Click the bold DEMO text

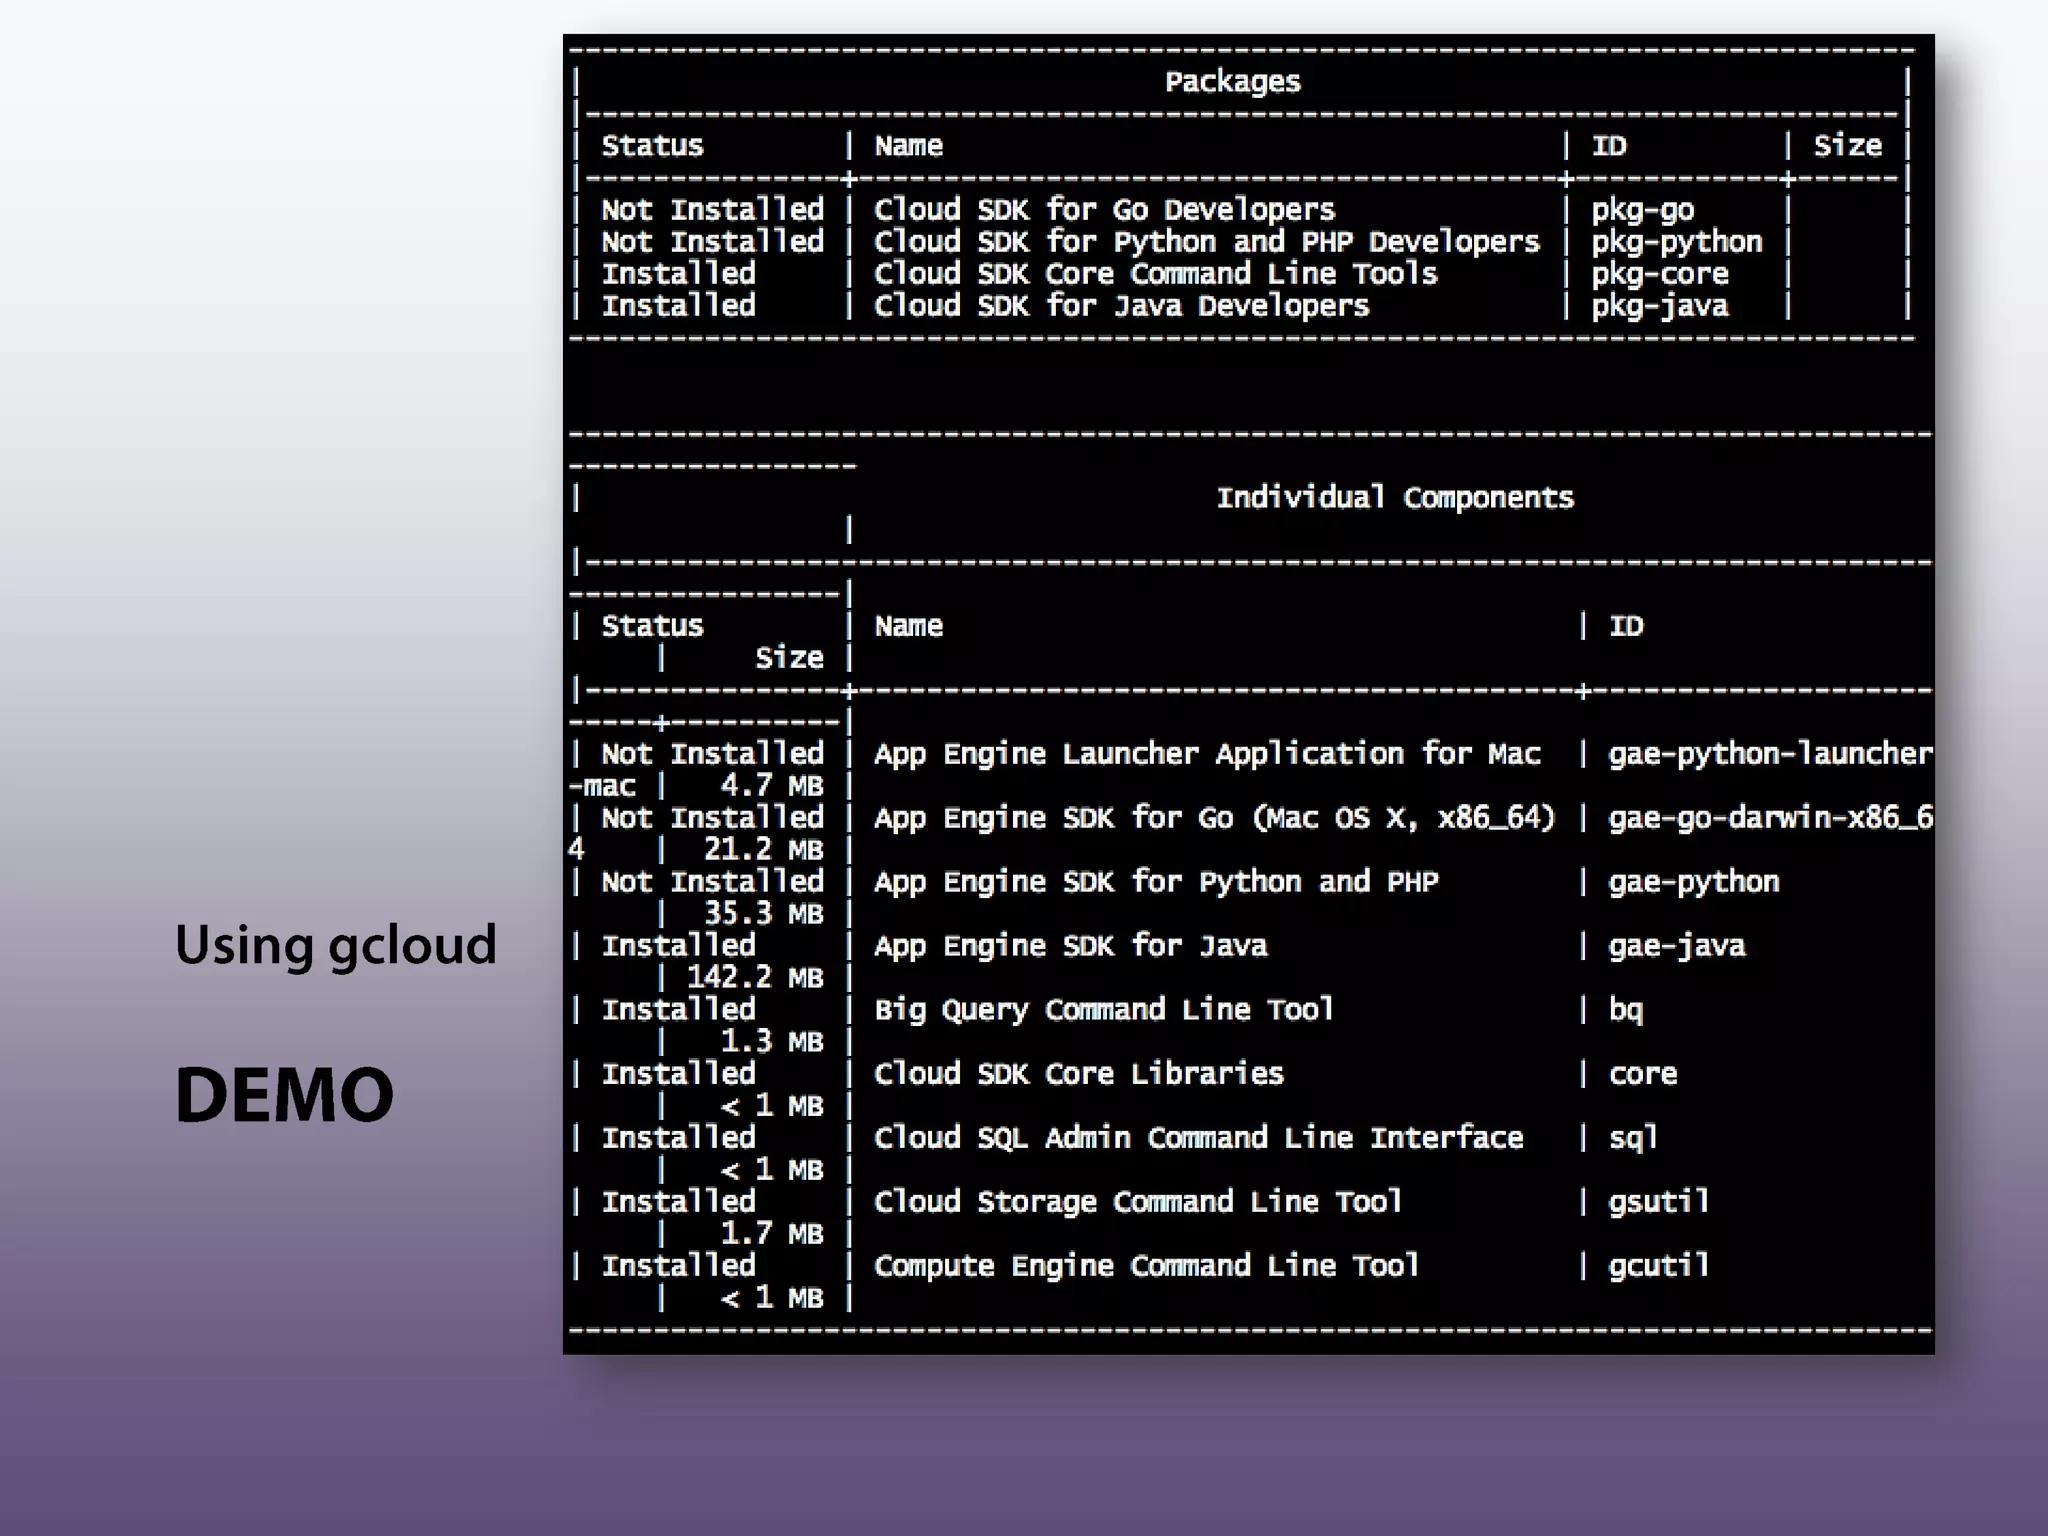coord(285,1095)
